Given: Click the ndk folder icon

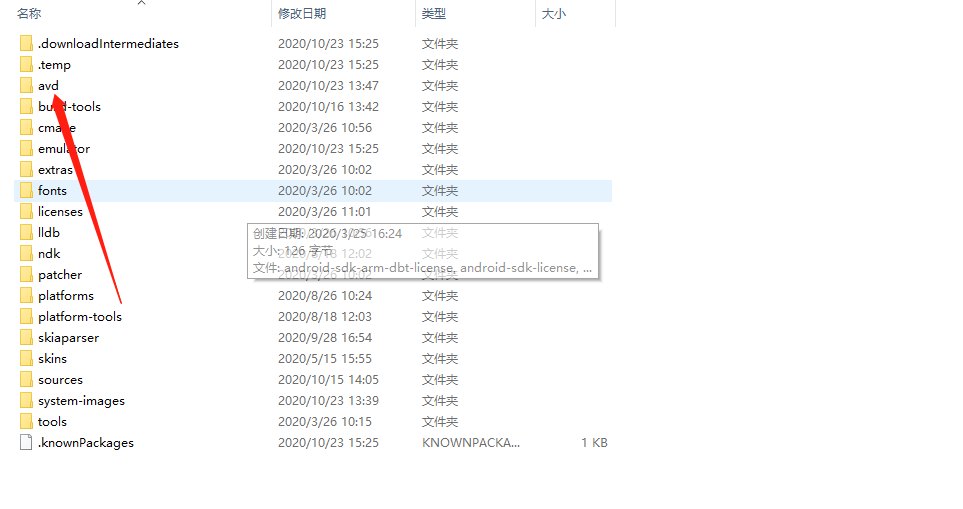Looking at the screenshot, I should 26,254.
